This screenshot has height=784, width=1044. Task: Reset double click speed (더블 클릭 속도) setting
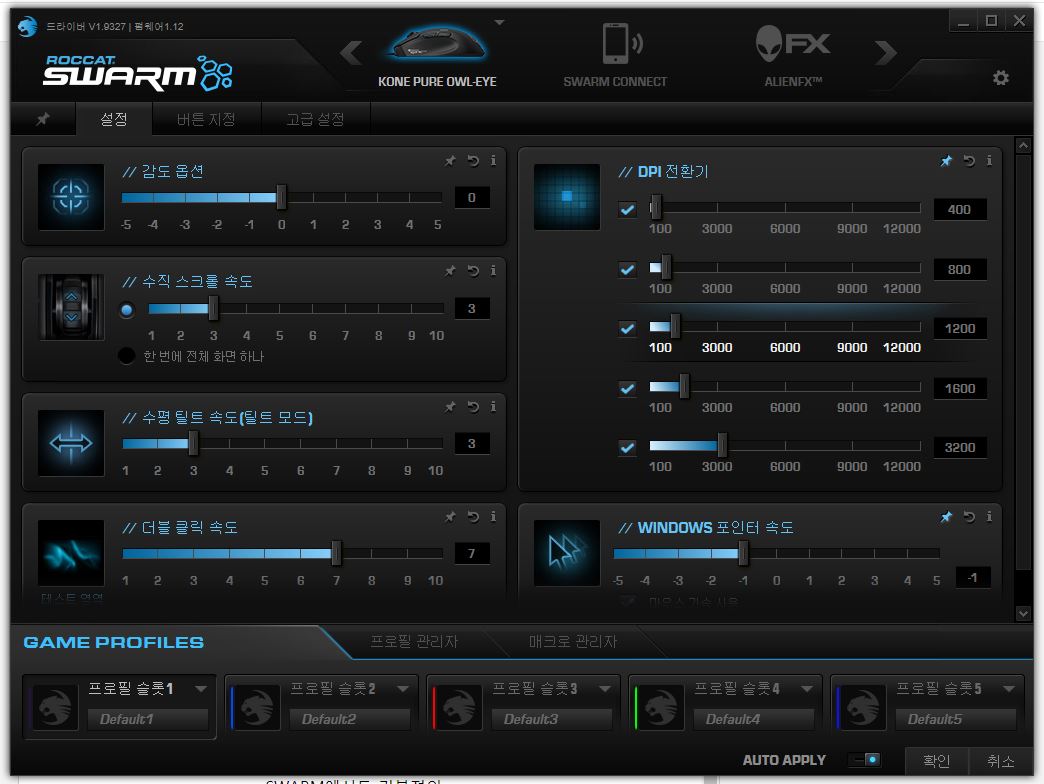coord(473,516)
